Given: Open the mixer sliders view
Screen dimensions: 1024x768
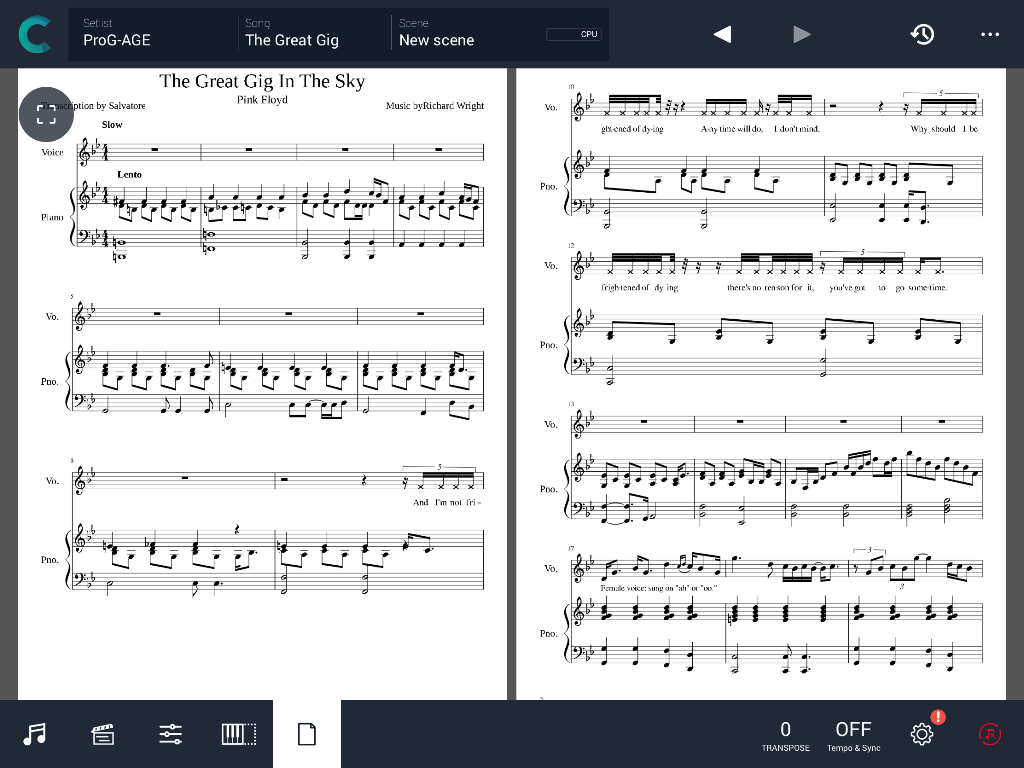Looking at the screenshot, I should (170, 734).
